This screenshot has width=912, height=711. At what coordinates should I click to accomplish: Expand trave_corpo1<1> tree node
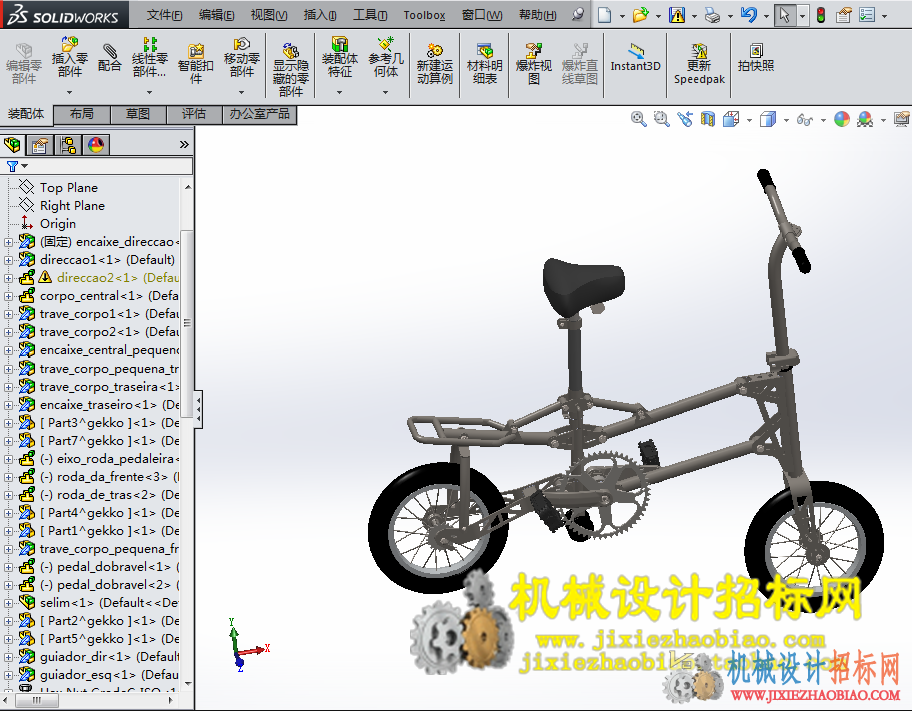(8, 314)
